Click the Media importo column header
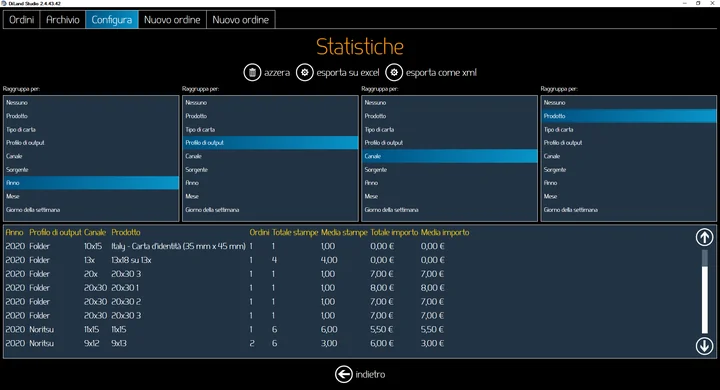720x390 pixels. (445, 232)
